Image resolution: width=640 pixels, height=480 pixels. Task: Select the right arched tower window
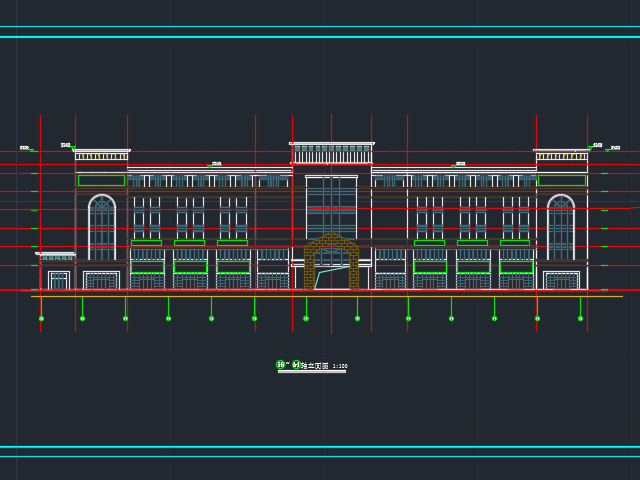click(x=561, y=226)
